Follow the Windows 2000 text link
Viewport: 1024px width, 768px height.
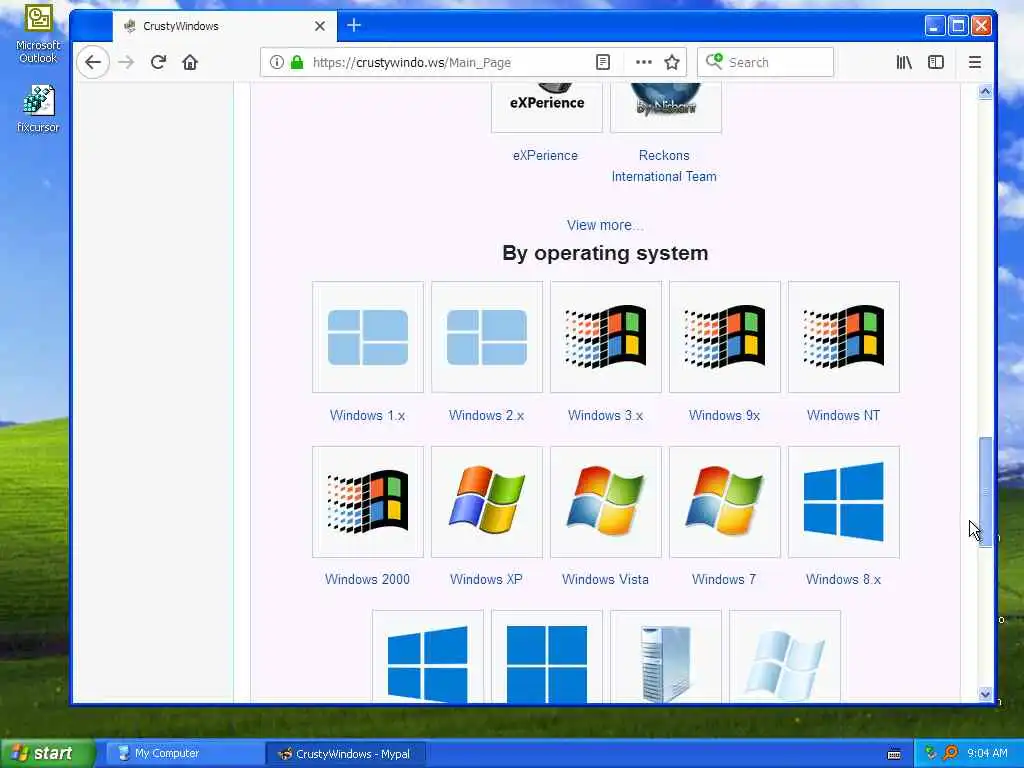coord(367,579)
